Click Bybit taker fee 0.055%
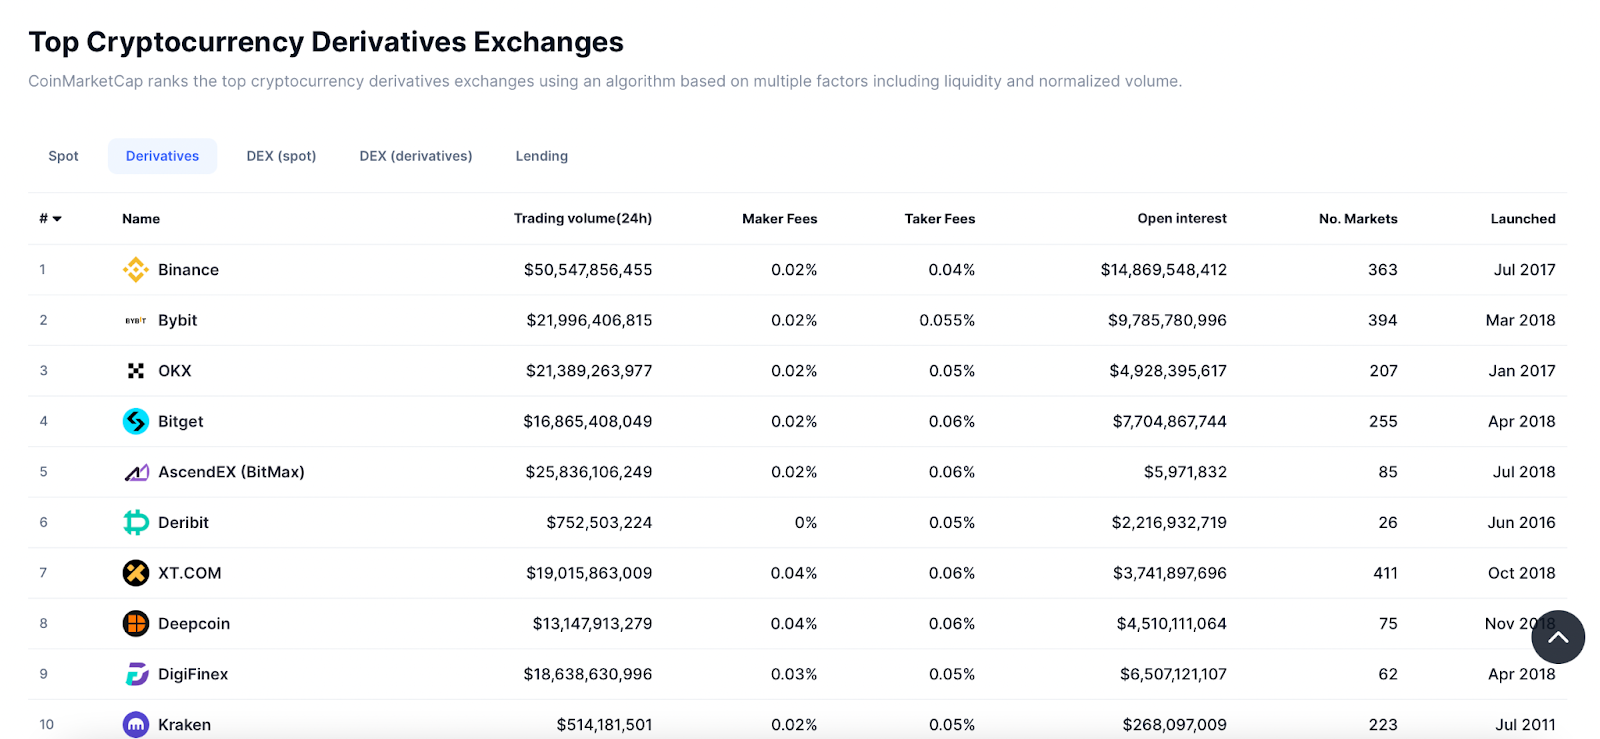1600x739 pixels. click(x=947, y=320)
